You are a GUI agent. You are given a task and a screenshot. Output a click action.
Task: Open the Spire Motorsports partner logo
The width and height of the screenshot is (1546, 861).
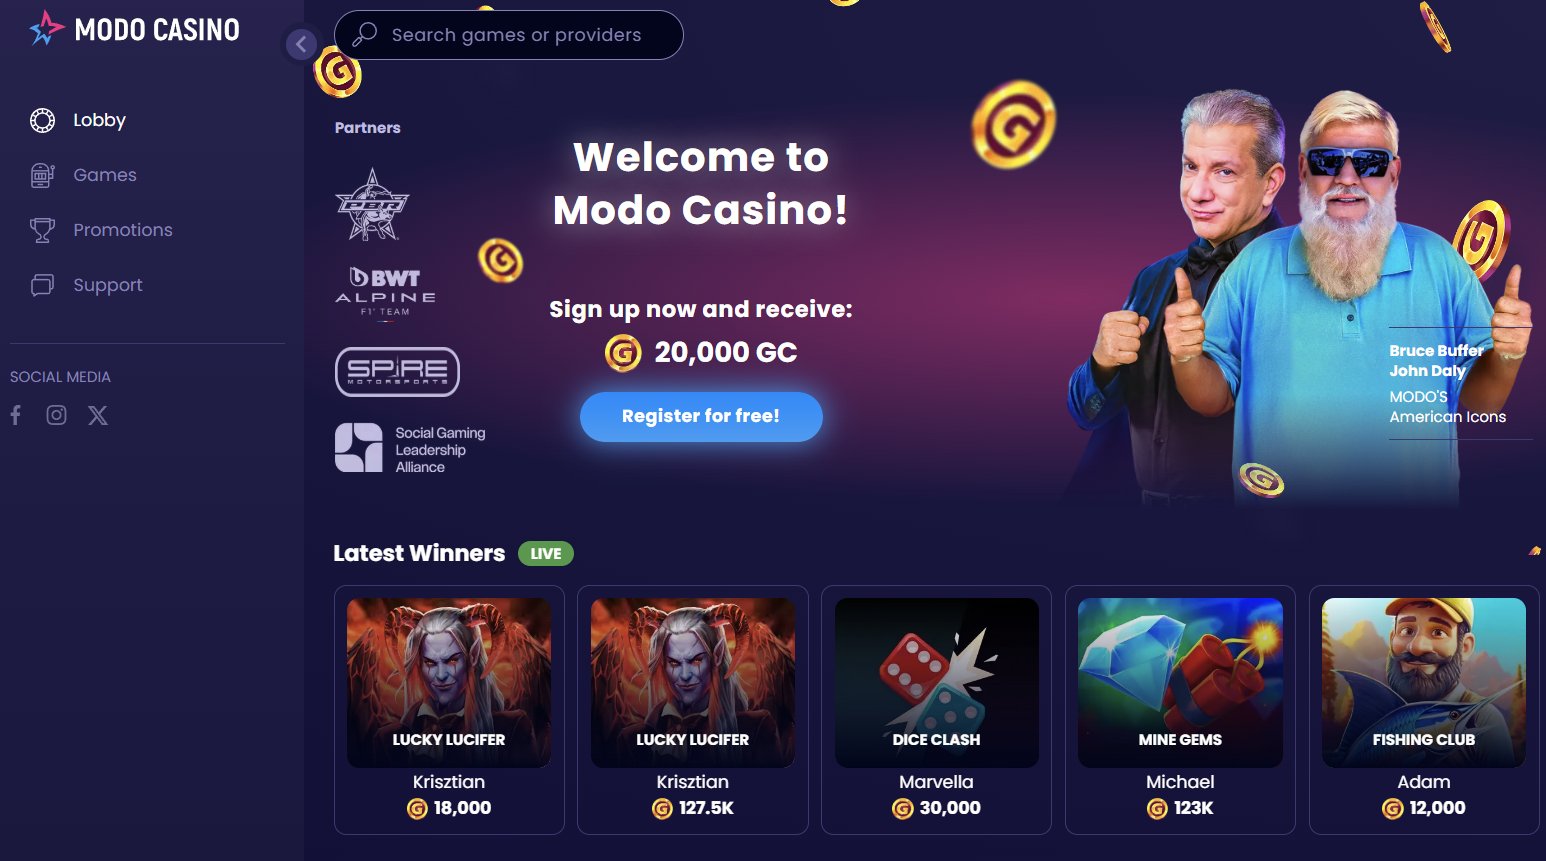point(397,372)
